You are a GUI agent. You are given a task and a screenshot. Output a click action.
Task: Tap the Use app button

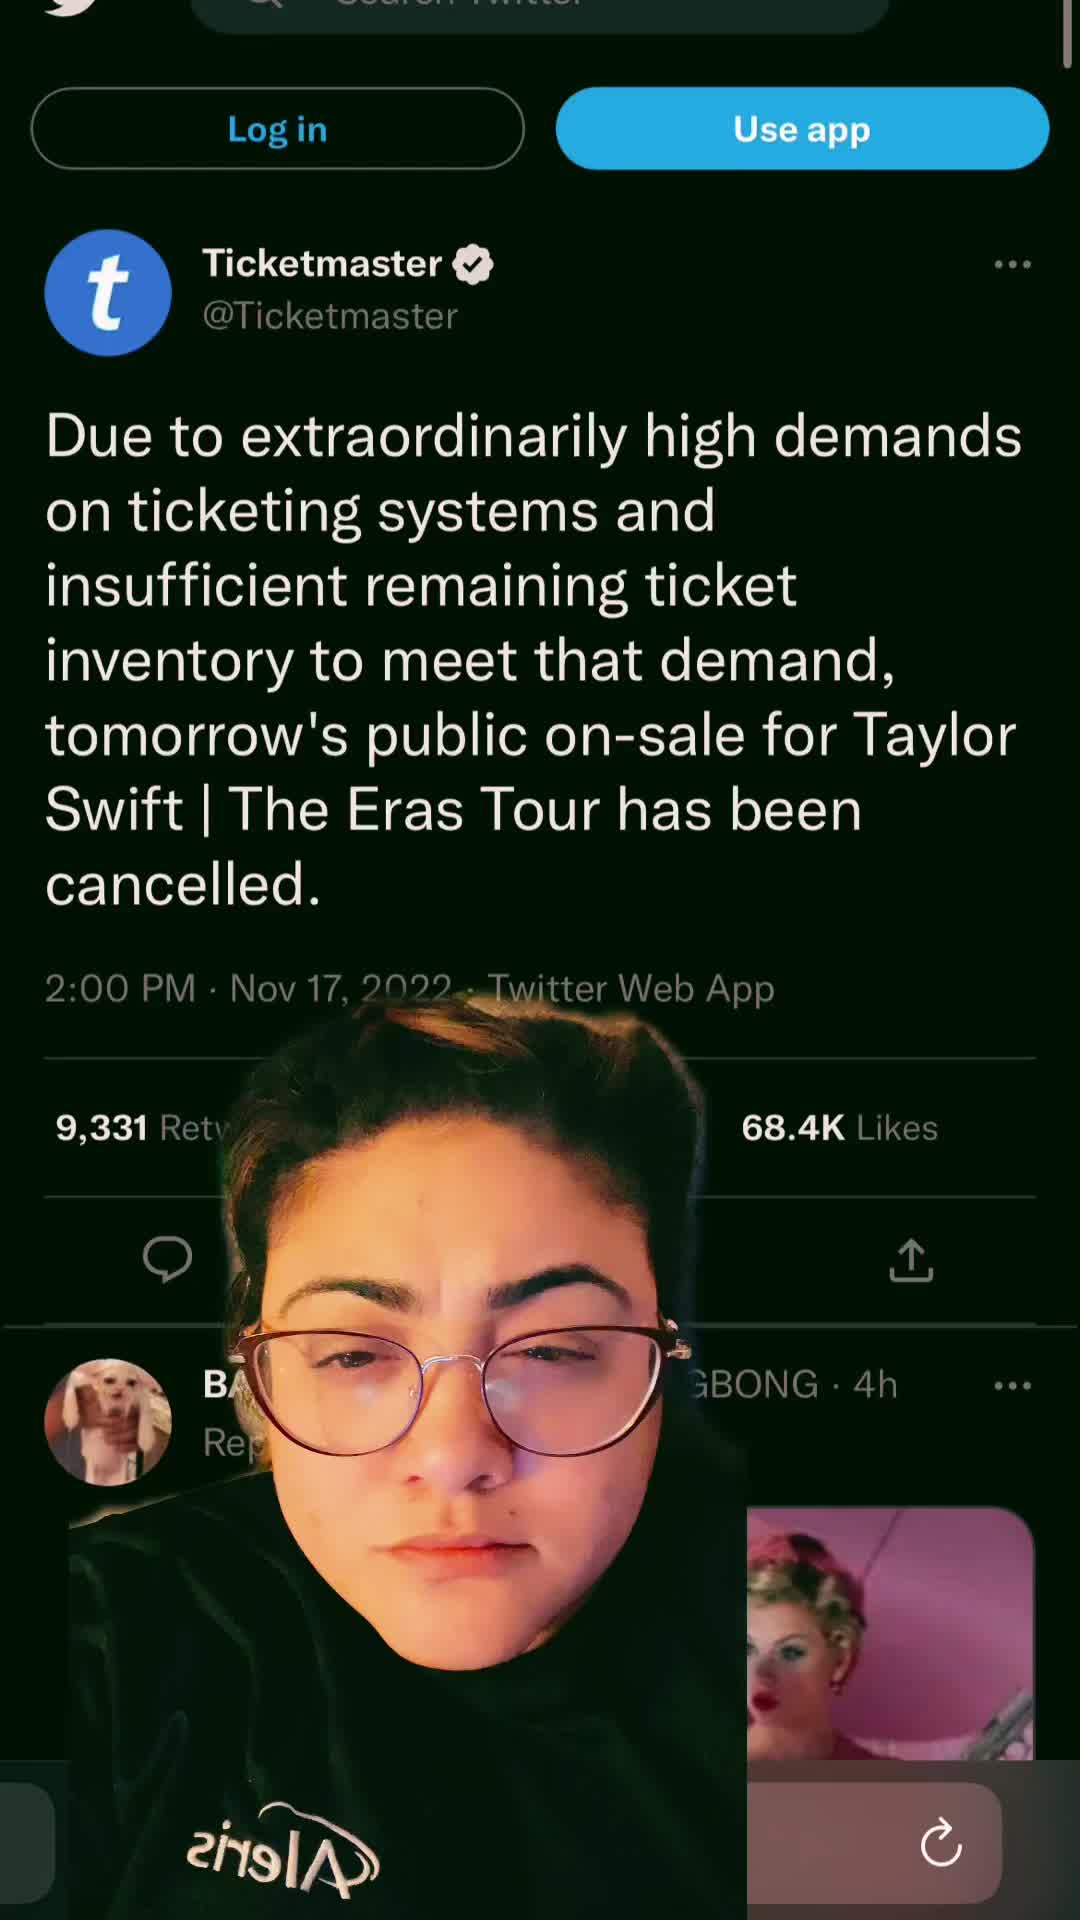[x=802, y=128]
